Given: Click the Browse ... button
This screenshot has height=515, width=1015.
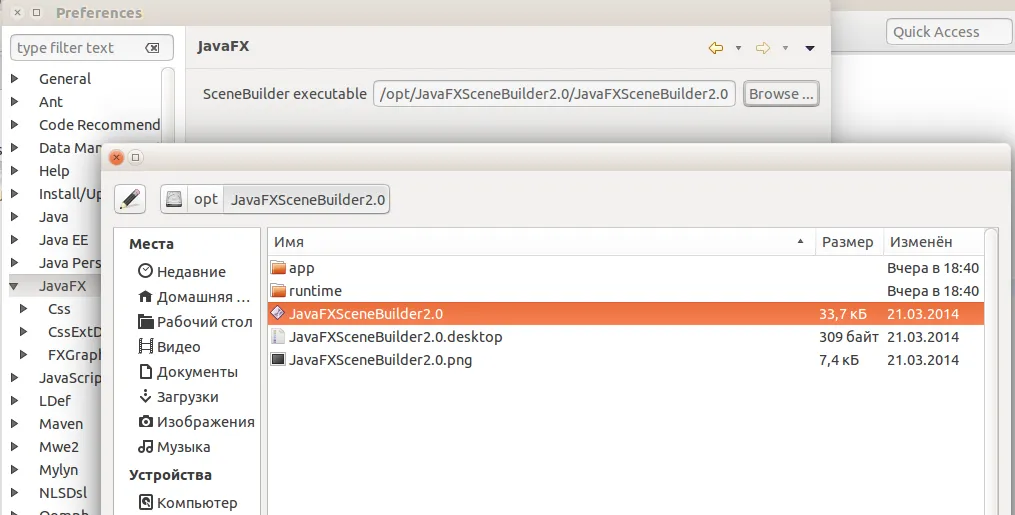Looking at the screenshot, I should [781, 94].
